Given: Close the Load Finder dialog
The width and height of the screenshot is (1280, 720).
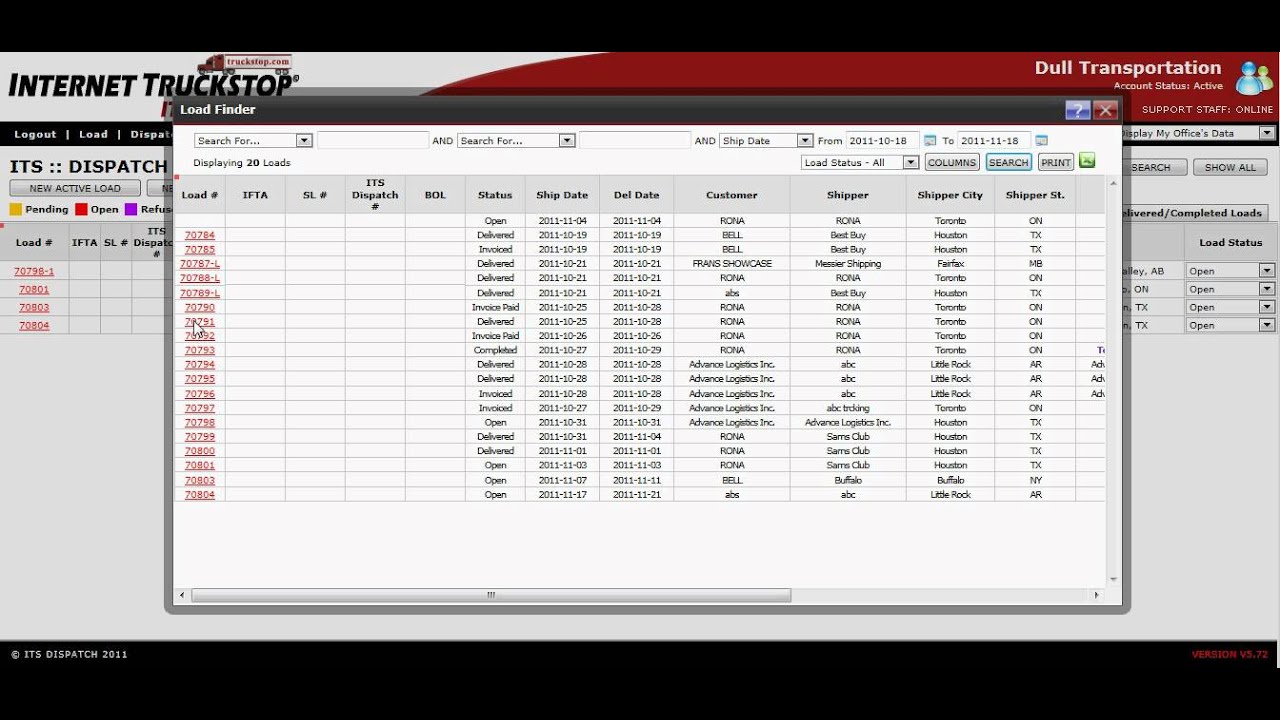Looking at the screenshot, I should 1105,110.
